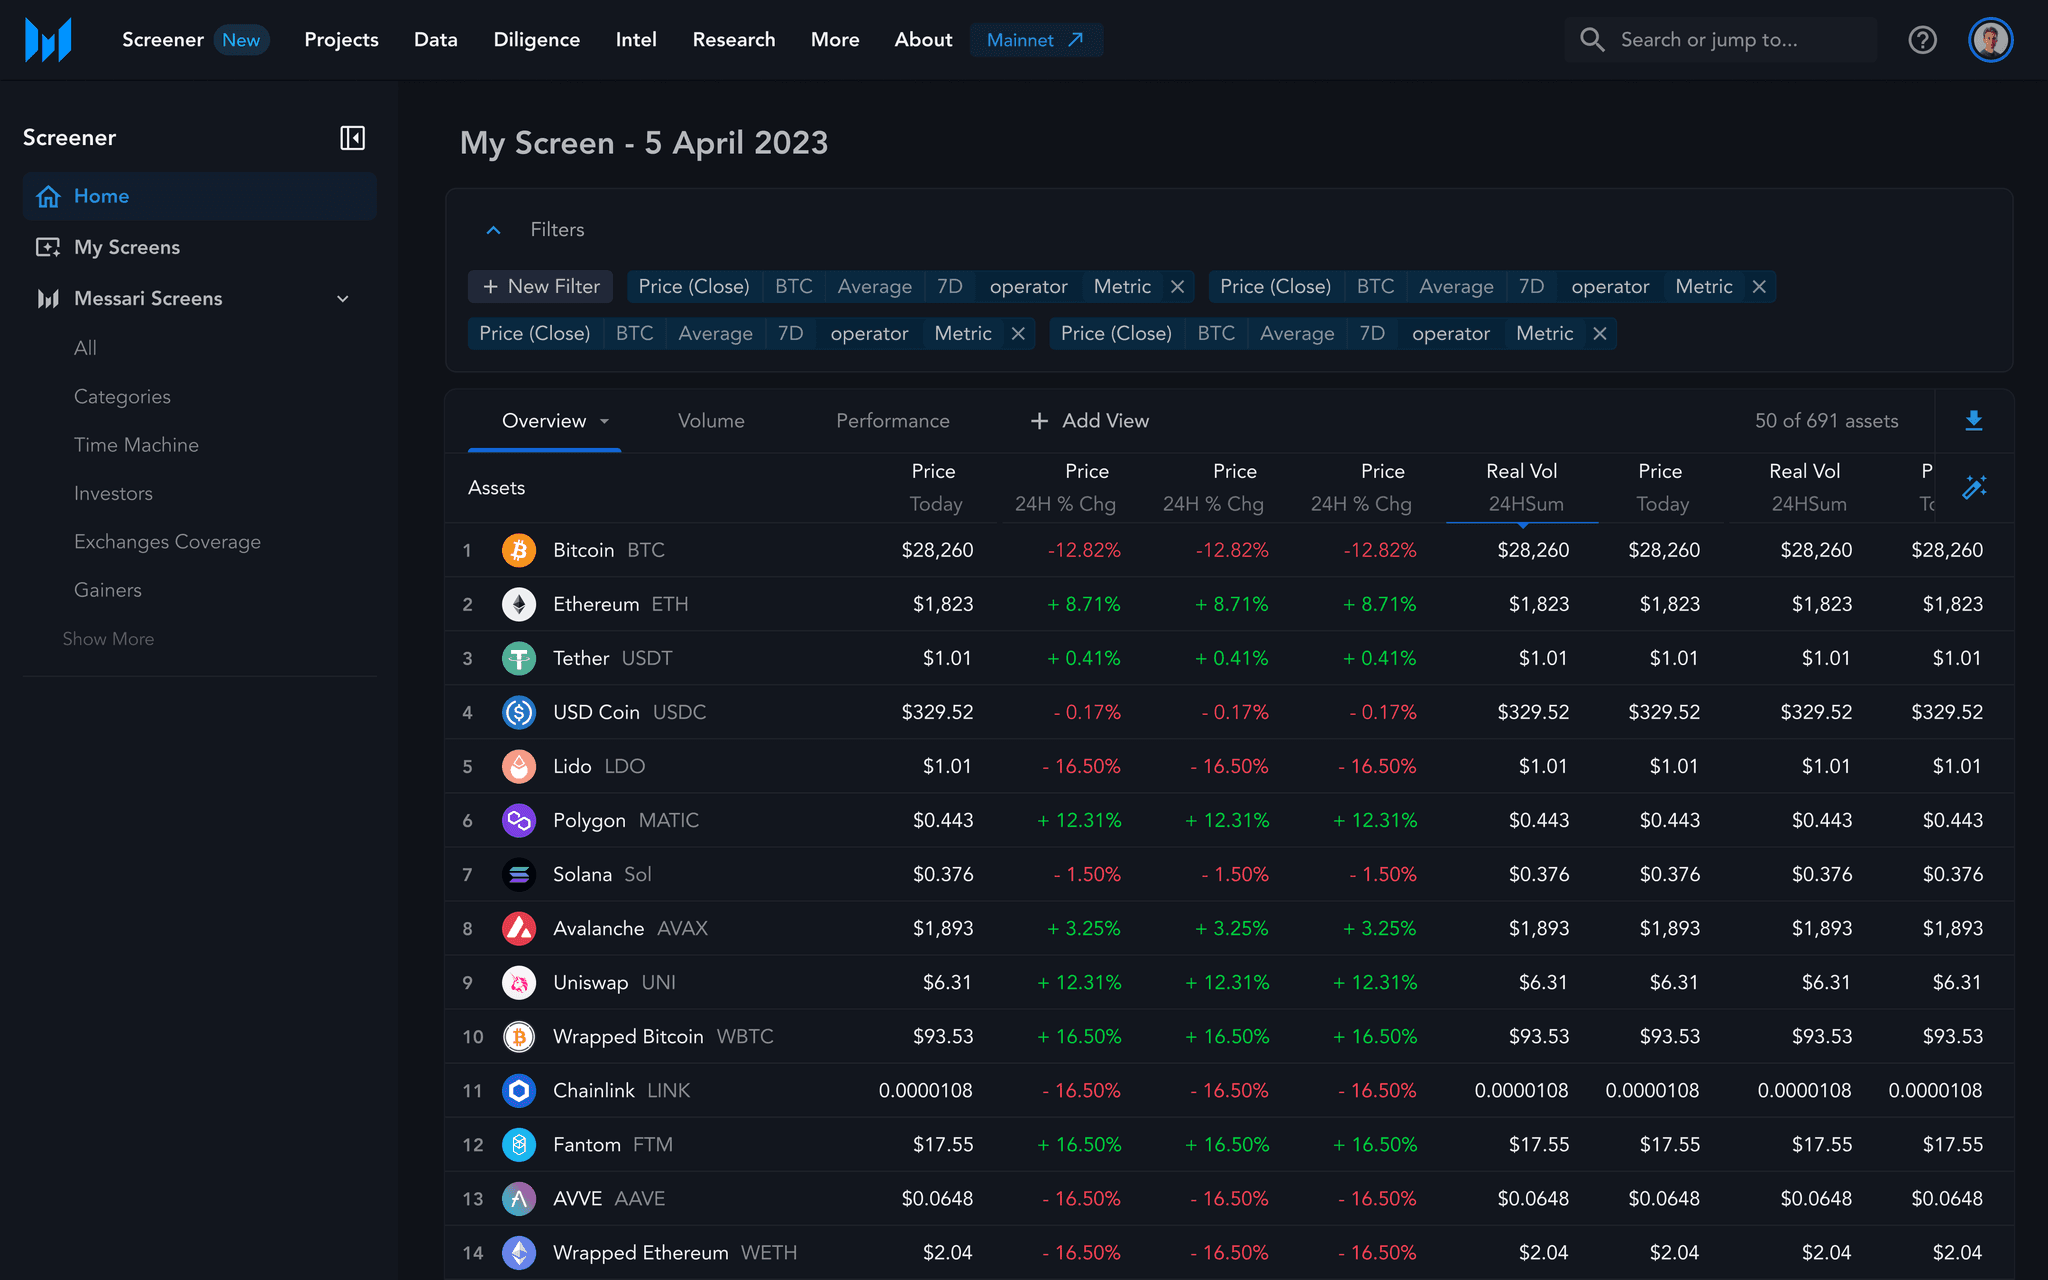2048x1280 pixels.
Task: Click the Ethereum coin icon
Action: (519, 604)
